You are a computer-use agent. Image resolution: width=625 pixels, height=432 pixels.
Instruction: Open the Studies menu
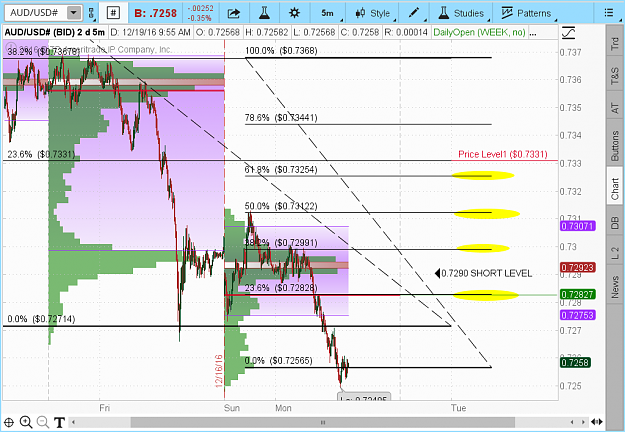[461, 13]
